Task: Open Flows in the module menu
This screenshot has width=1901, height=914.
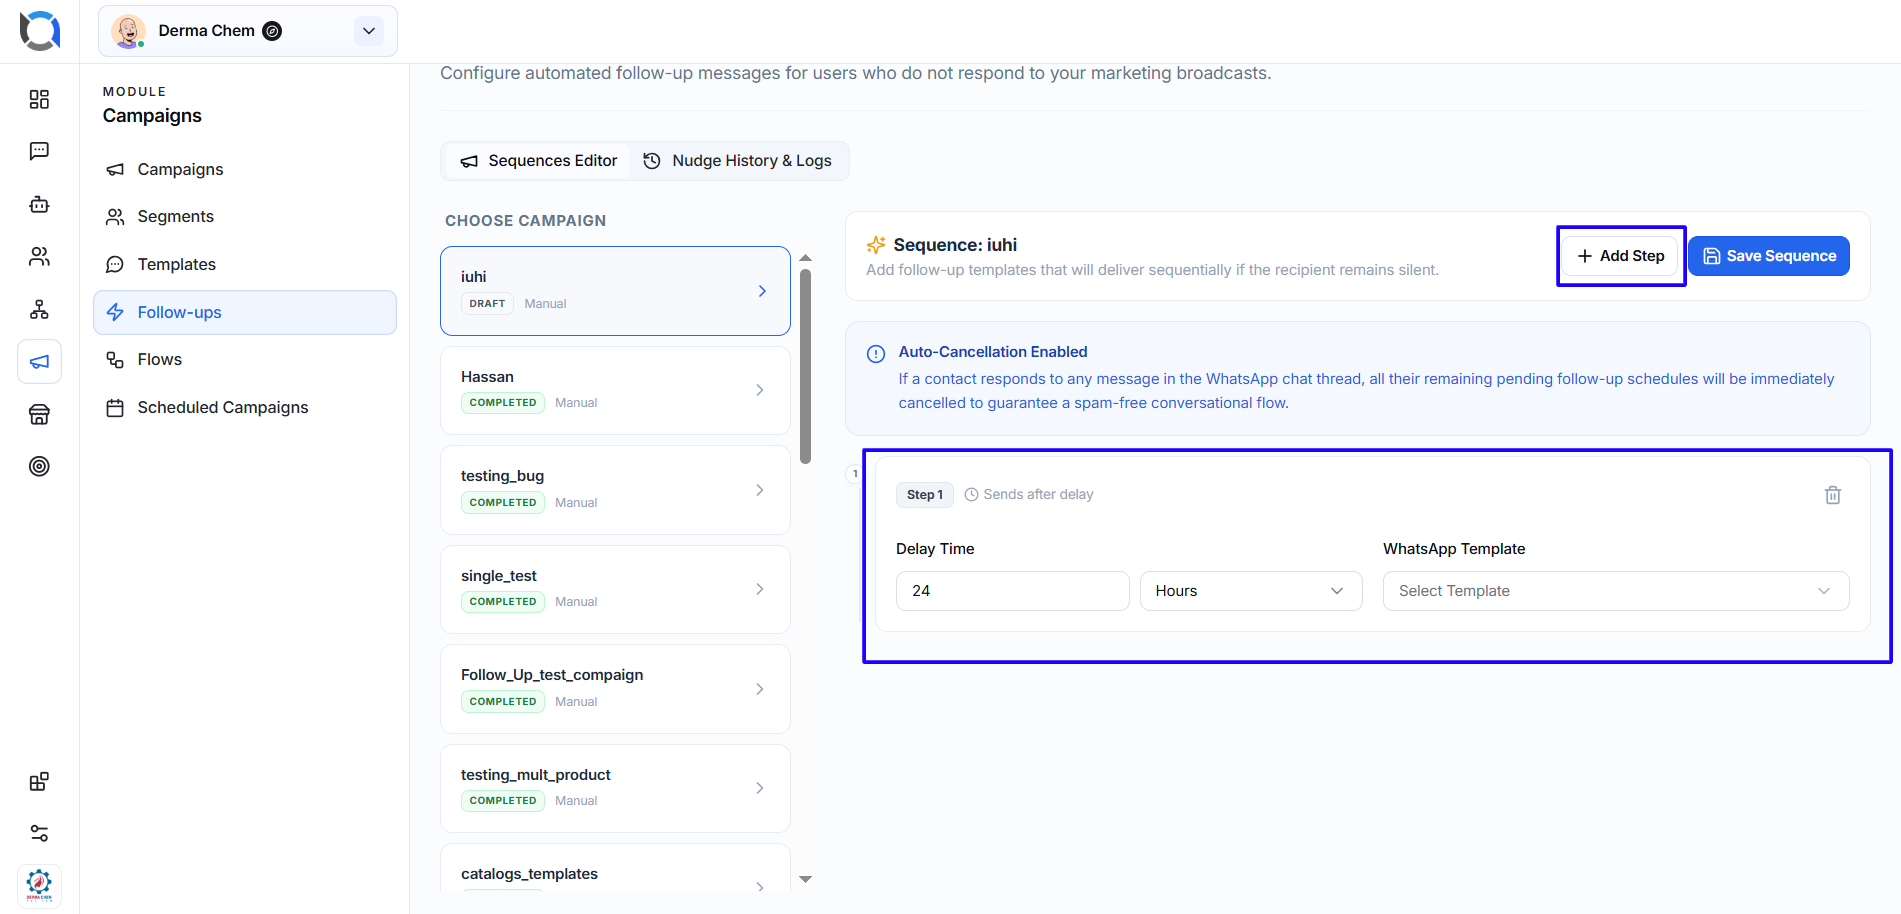Action: click(x=245, y=359)
